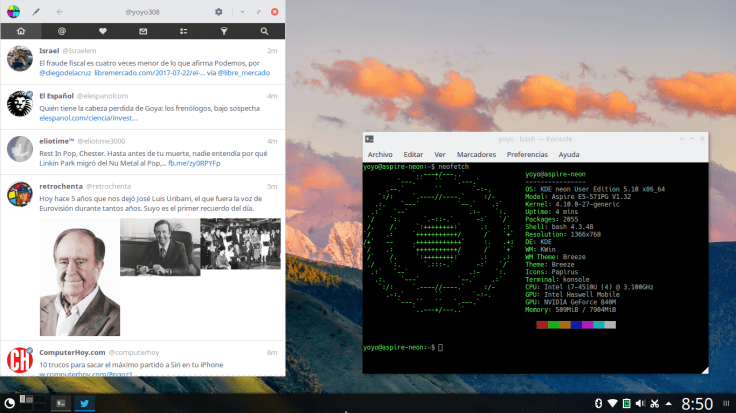Expand the hidden system tray icons arrow
The height and width of the screenshot is (413, 736).
click(668, 403)
